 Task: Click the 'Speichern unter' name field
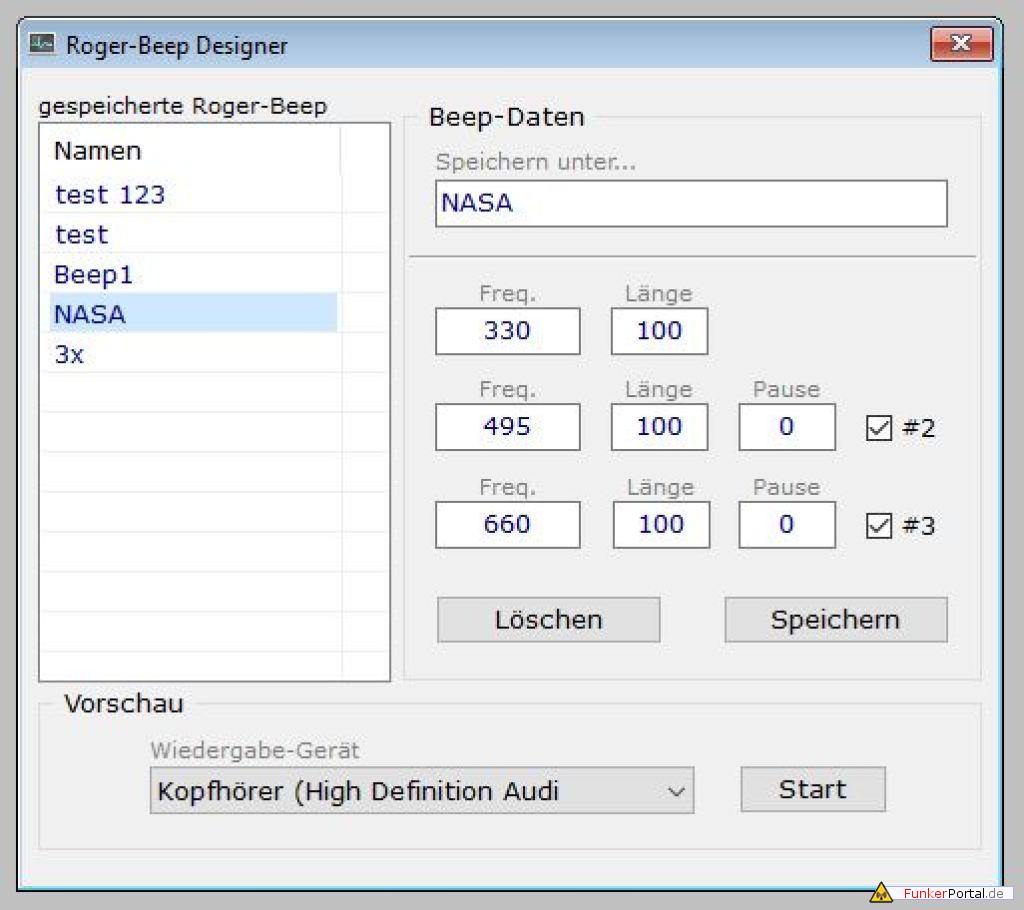pyautogui.click(x=690, y=204)
